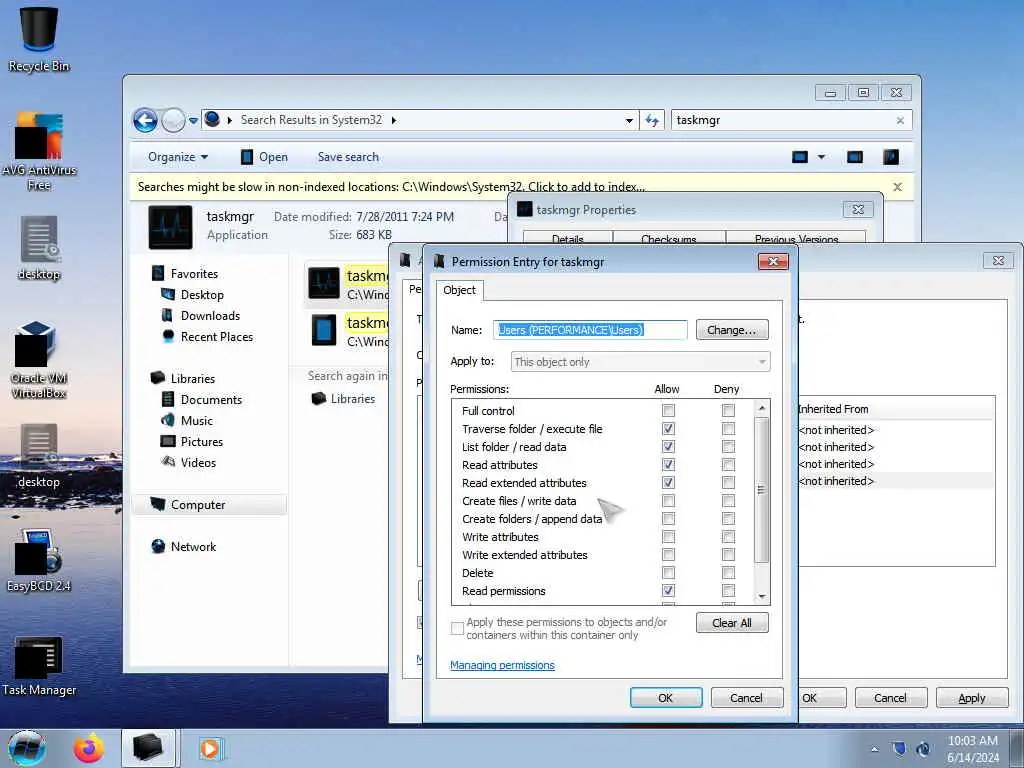Click Open in the Explorer toolbar
Image resolution: width=1024 pixels, height=768 pixels.
pyautogui.click(x=264, y=157)
